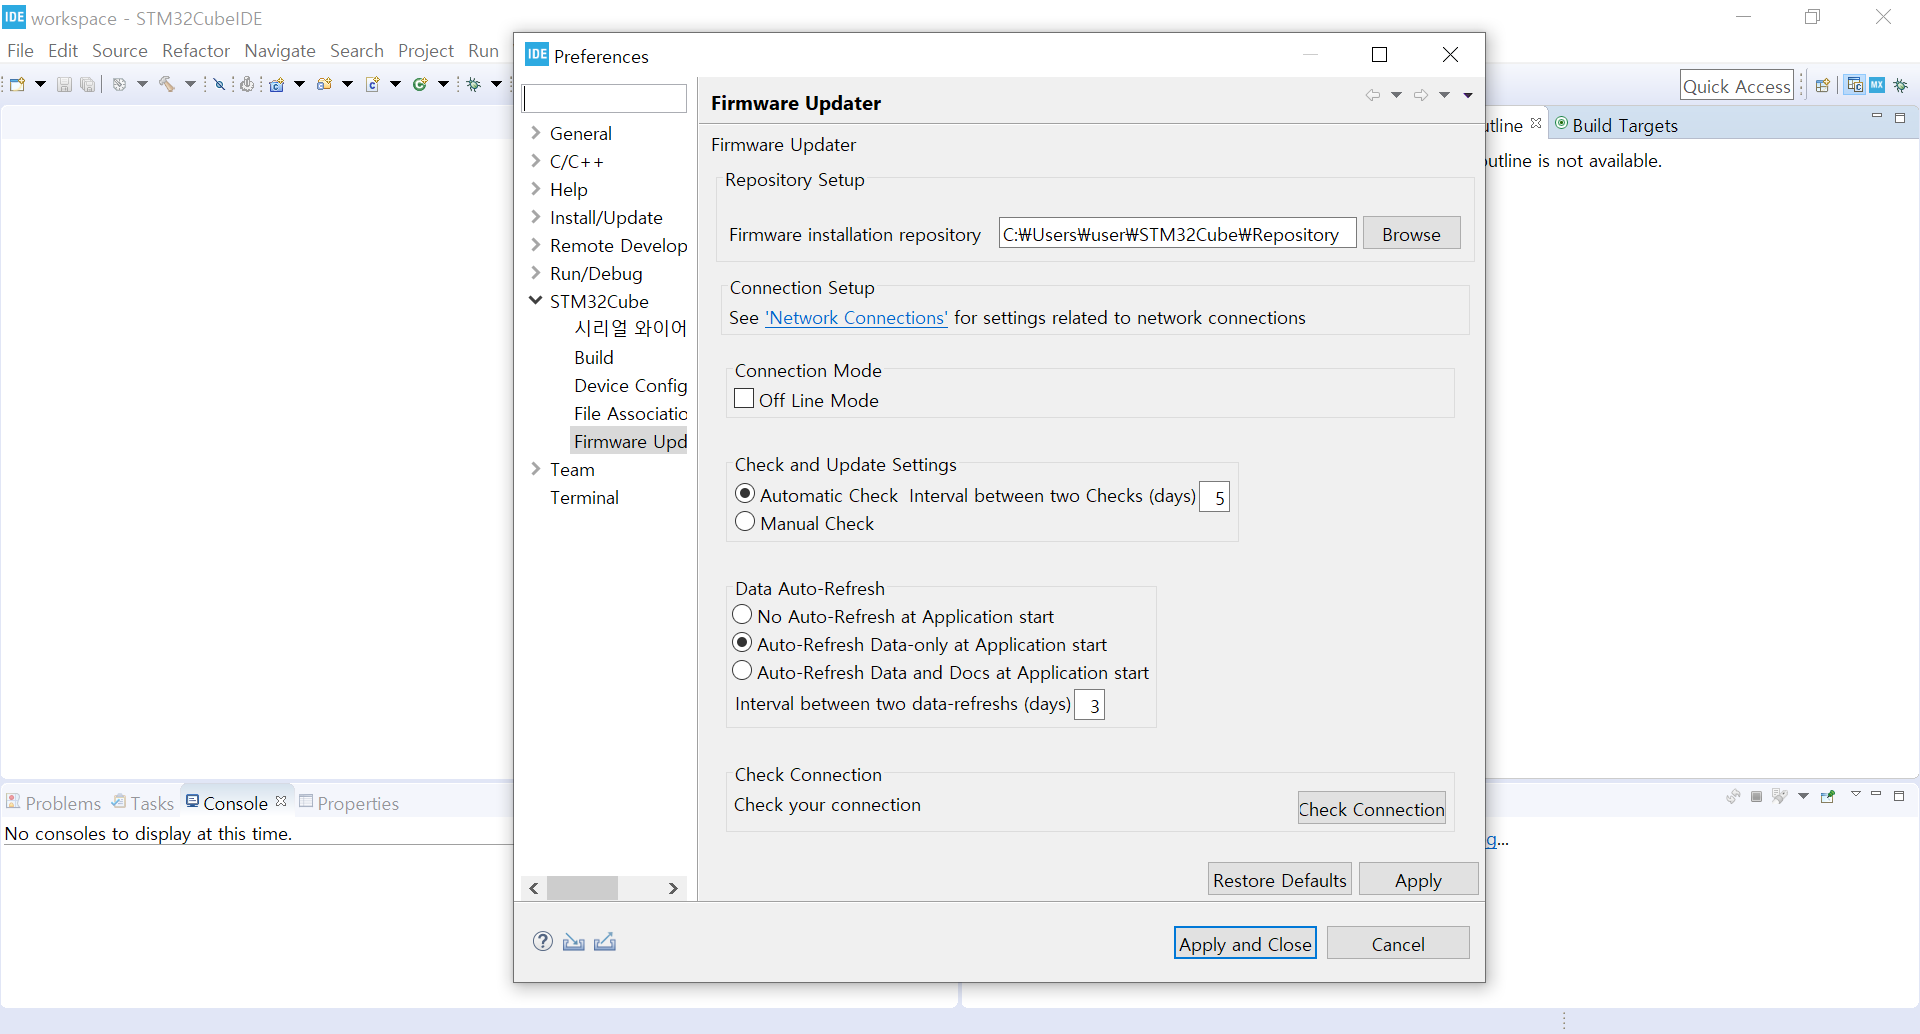This screenshot has height=1034, width=1920.
Task: Click the Apply and Close button
Action: [x=1245, y=944]
